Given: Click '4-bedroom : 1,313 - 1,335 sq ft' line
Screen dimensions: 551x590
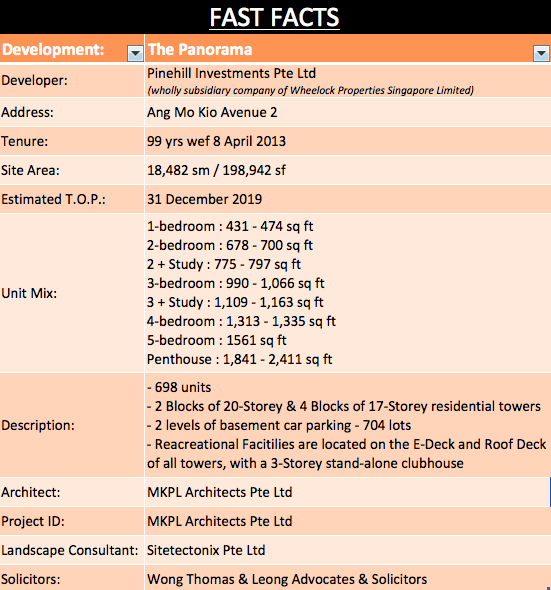Looking at the screenshot, I should [x=241, y=321].
